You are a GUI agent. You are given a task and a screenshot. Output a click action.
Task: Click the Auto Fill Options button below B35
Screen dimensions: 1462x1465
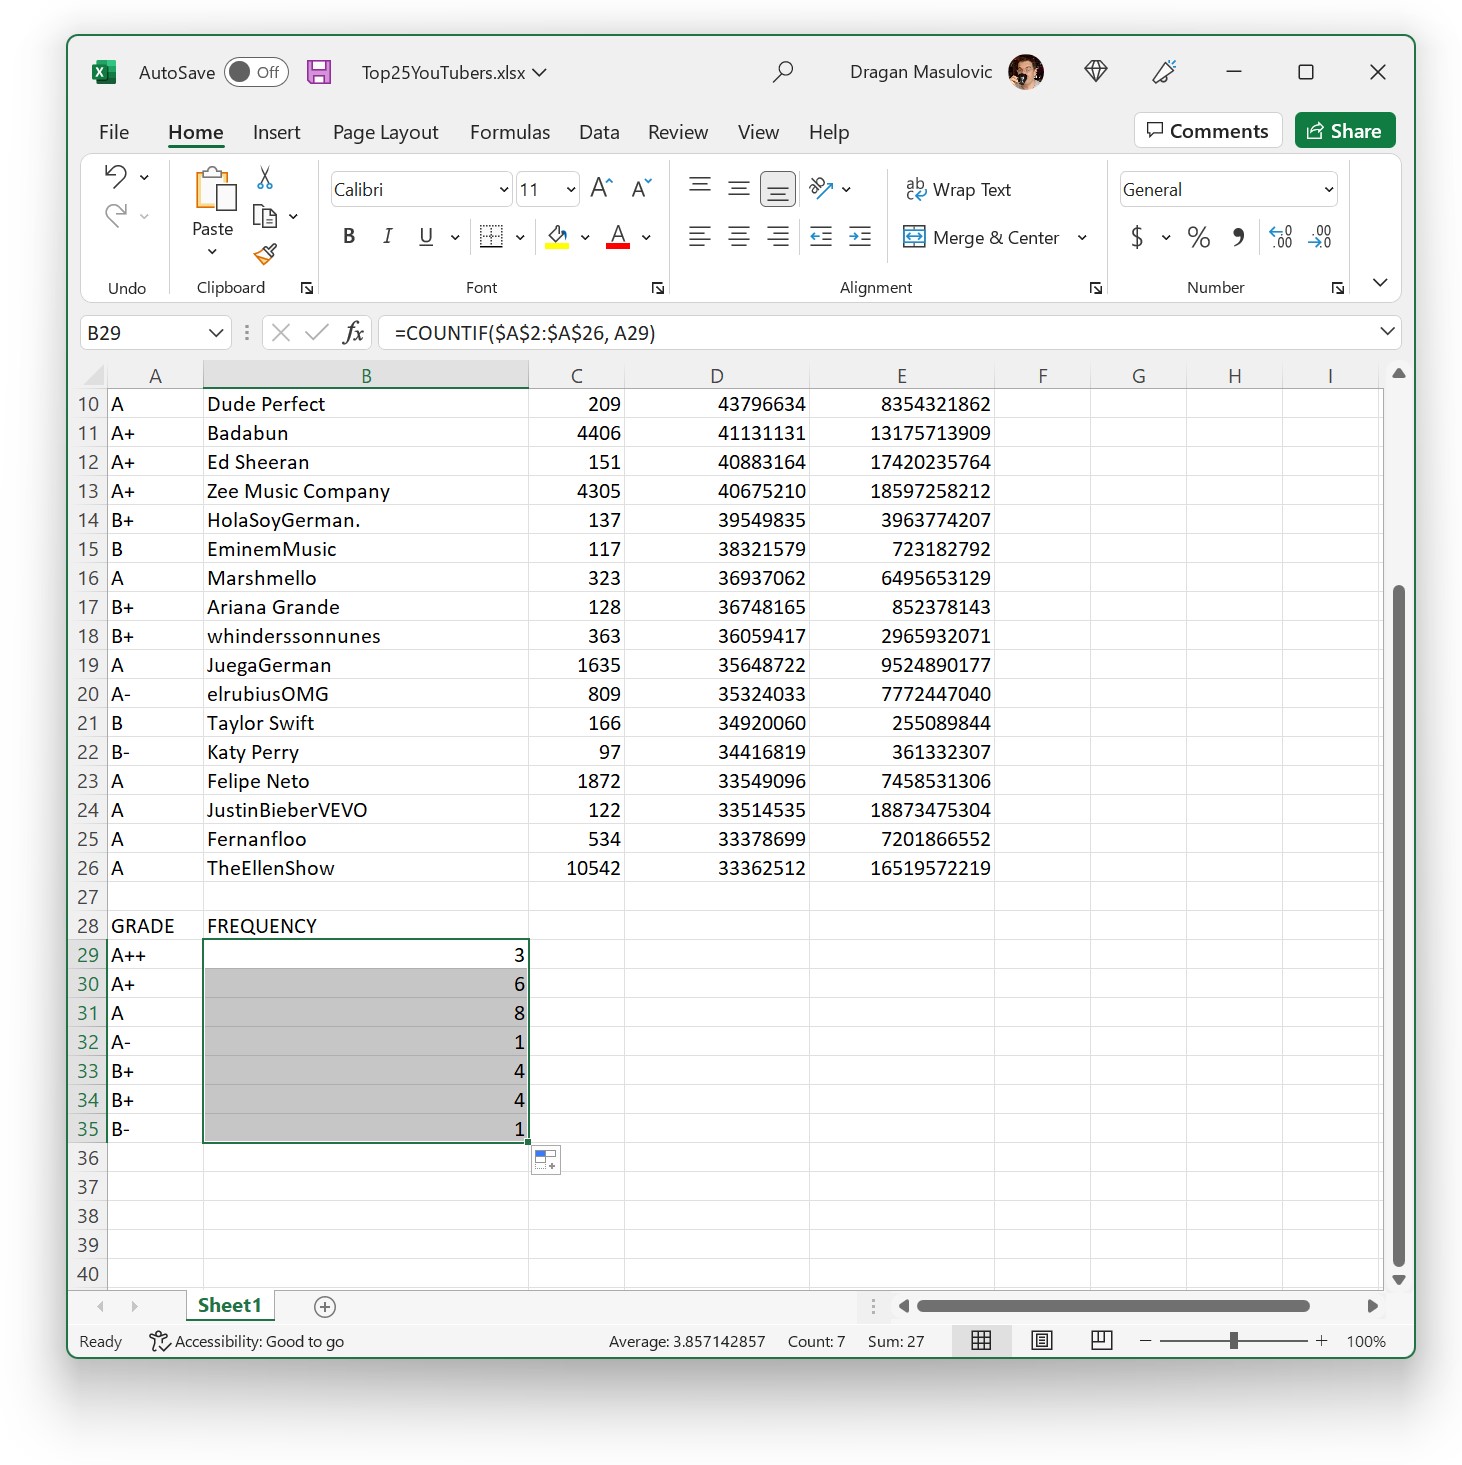[x=546, y=1160]
